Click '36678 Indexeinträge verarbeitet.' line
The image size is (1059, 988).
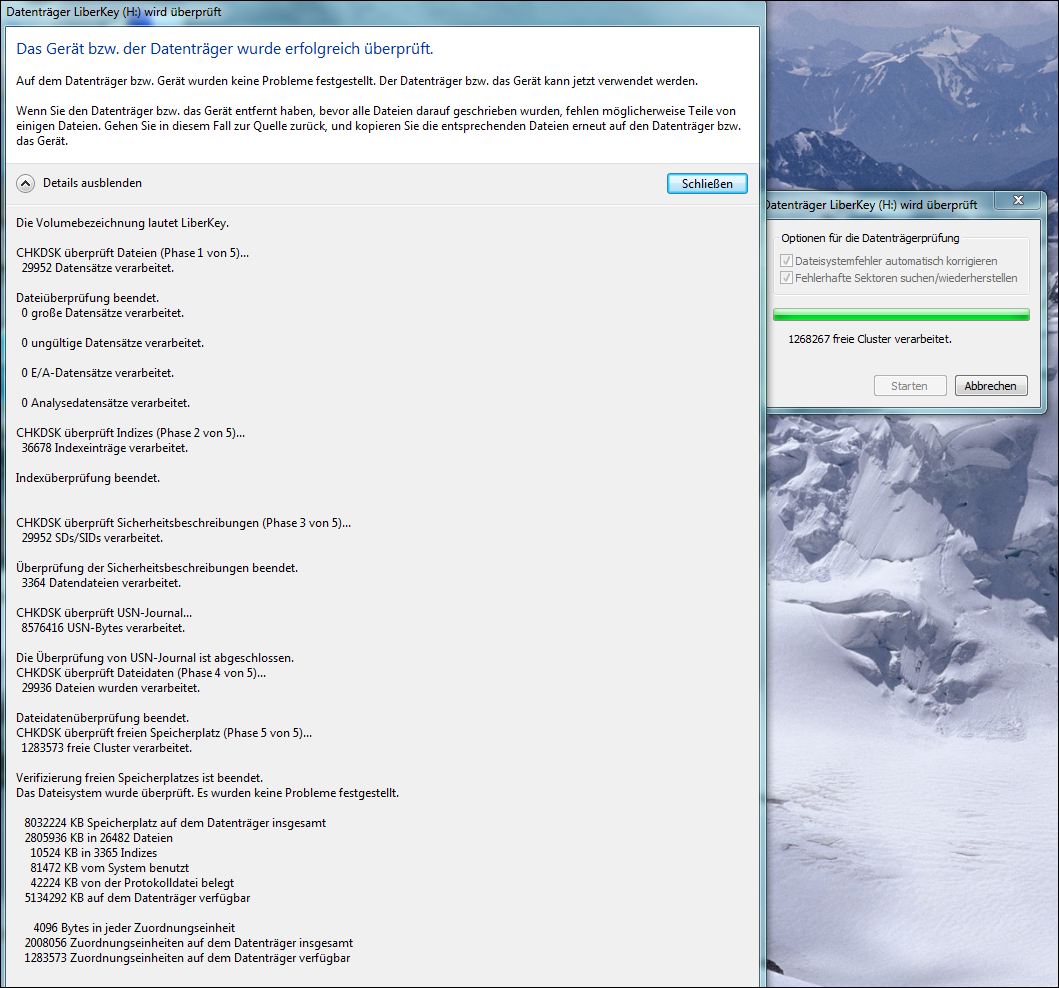[x=105, y=448]
